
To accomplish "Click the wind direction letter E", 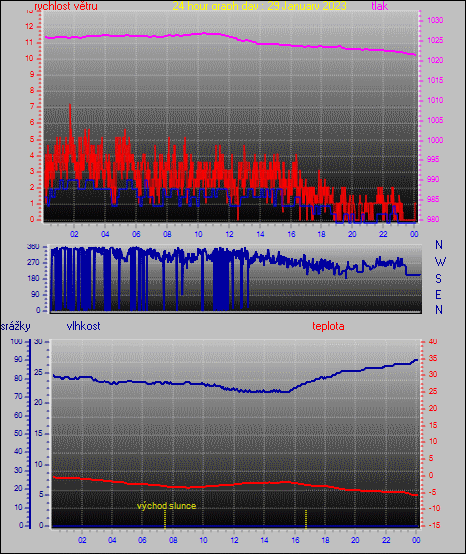I will click(x=438, y=294).
